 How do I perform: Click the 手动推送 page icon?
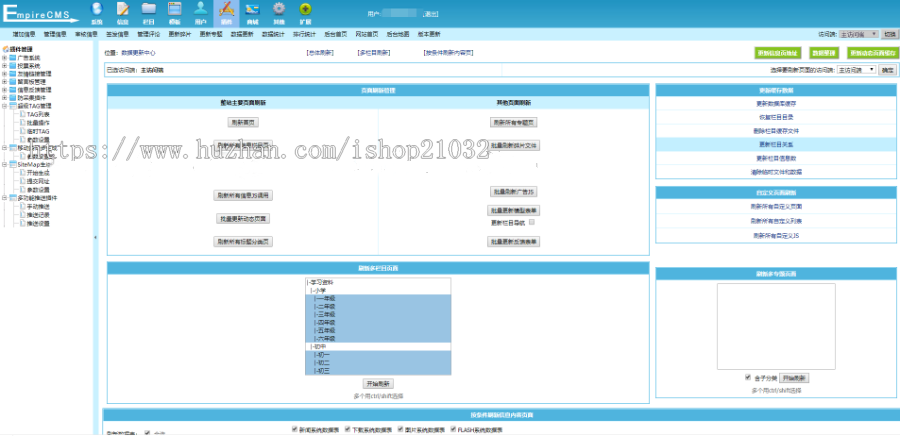click(23, 207)
